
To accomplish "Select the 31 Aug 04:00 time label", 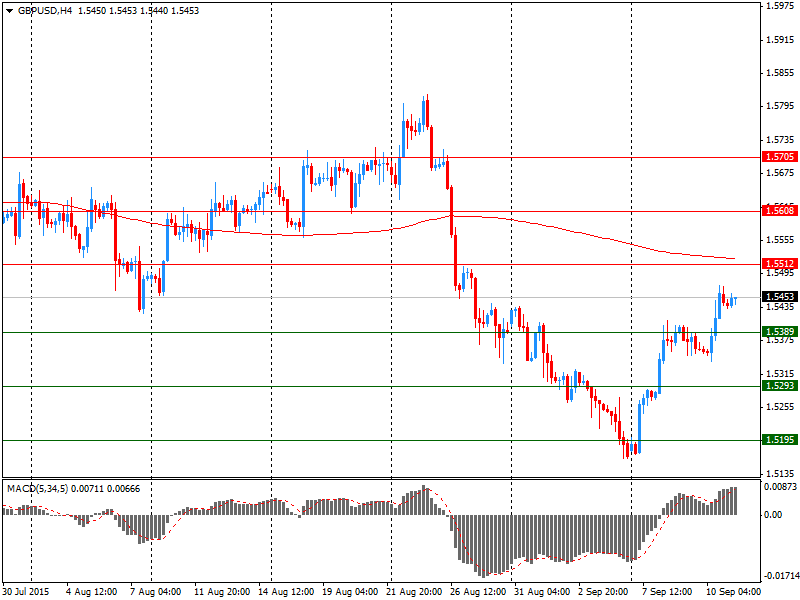I will point(542,592).
